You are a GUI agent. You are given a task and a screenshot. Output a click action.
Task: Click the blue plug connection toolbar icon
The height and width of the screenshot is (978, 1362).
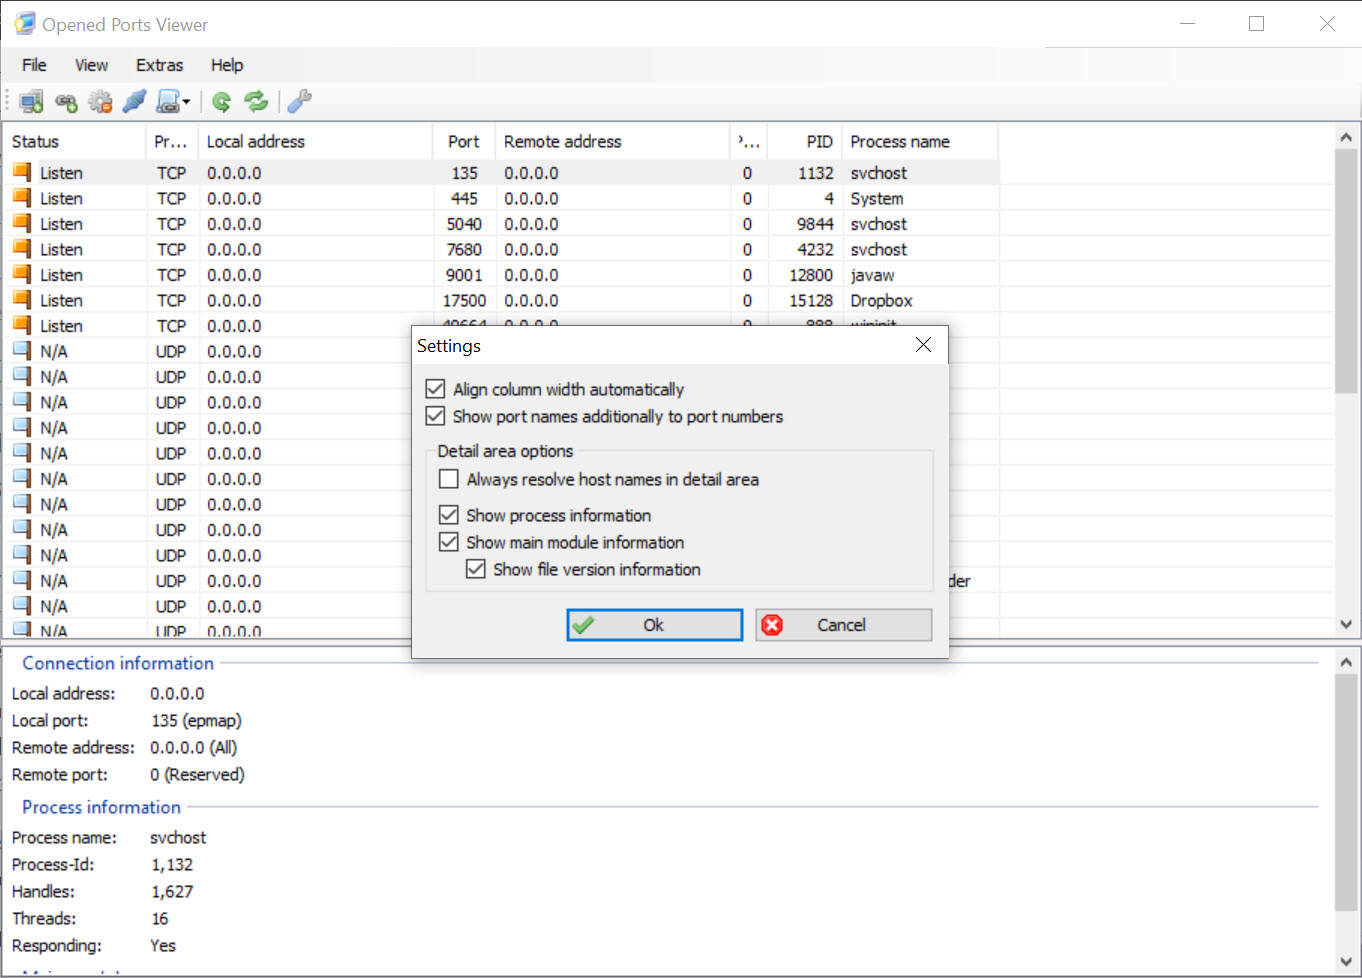click(134, 101)
